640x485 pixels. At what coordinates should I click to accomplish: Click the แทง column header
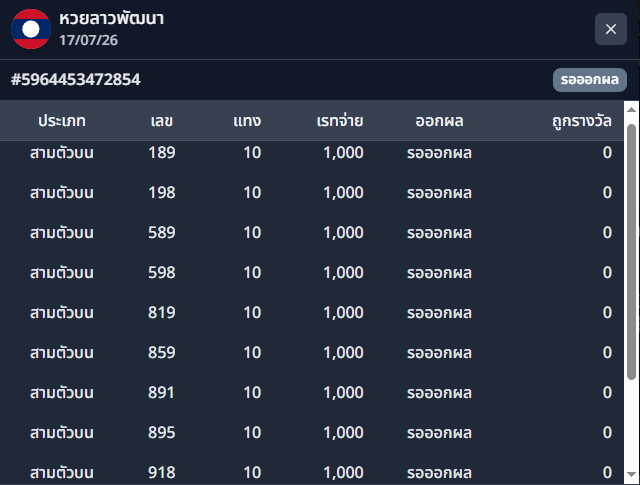tap(247, 121)
